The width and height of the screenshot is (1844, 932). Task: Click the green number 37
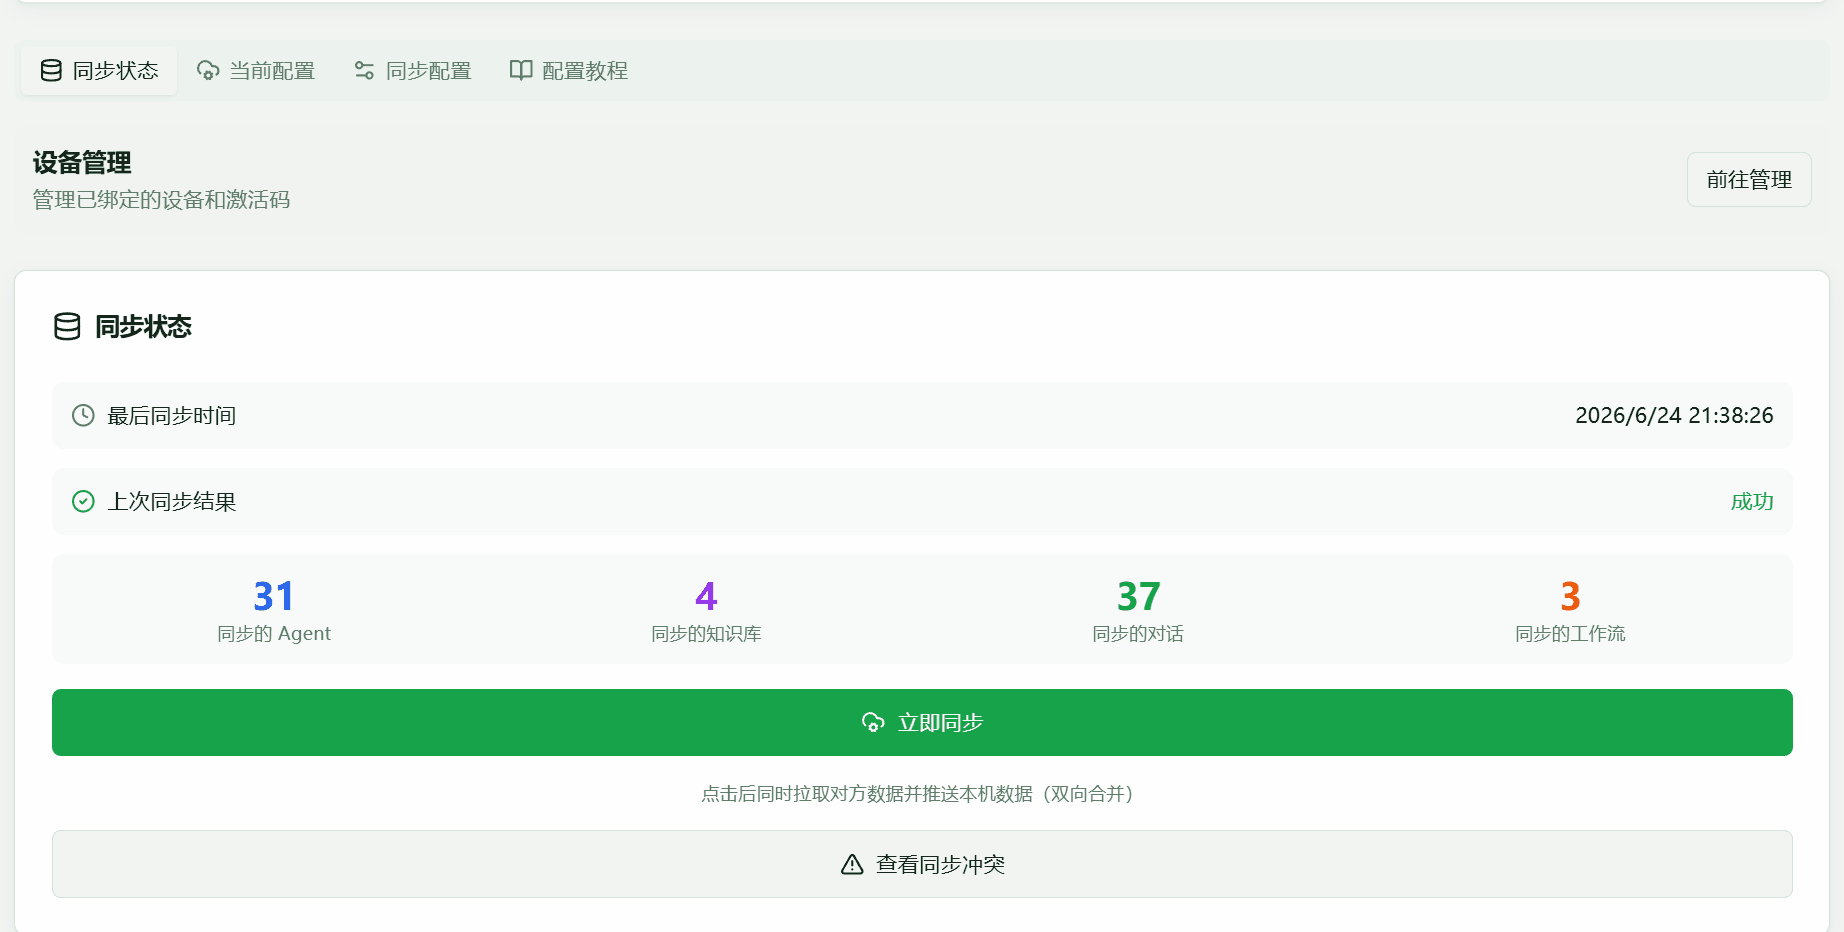tap(1138, 597)
